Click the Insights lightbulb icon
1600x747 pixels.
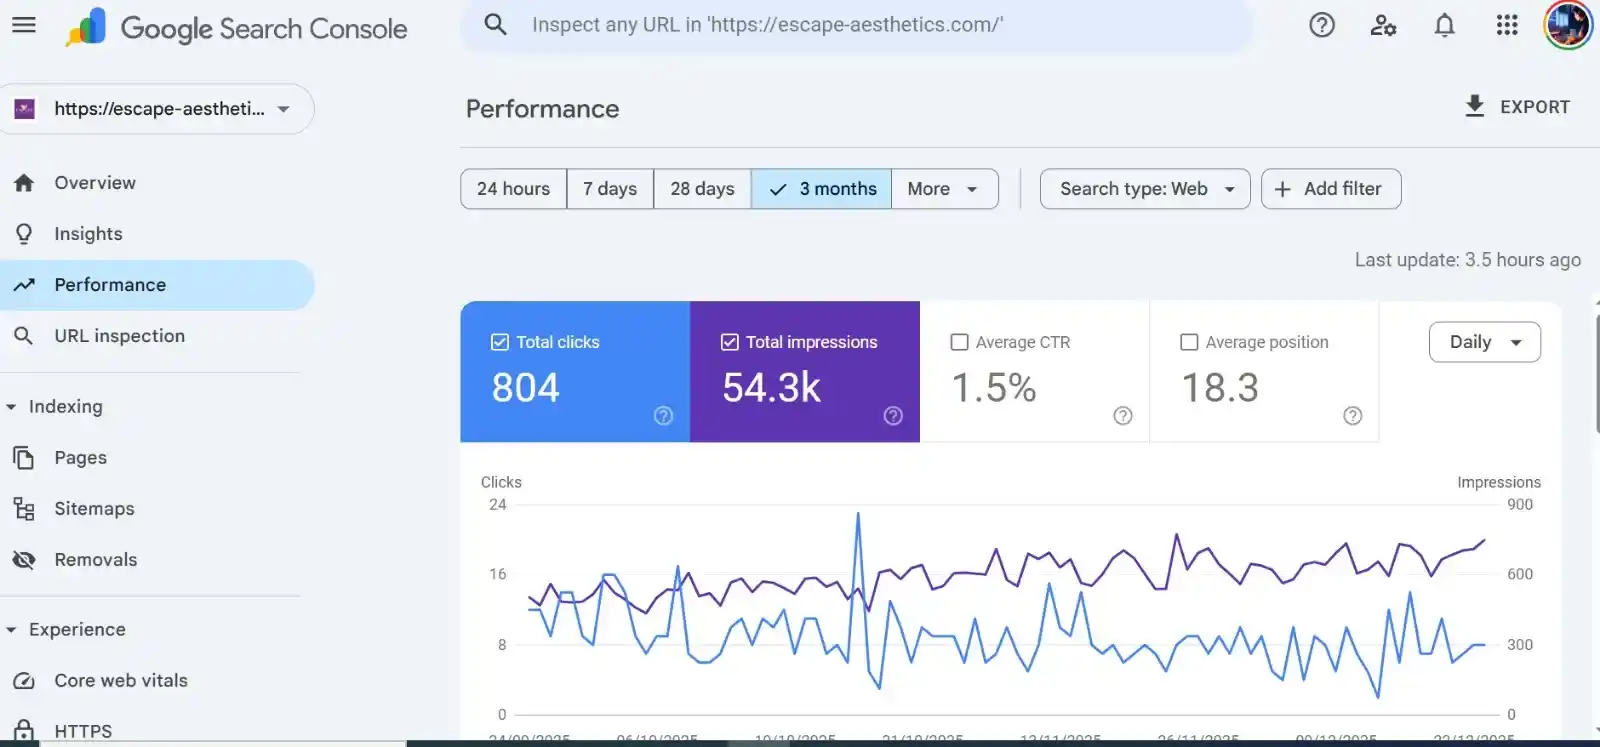tap(24, 234)
